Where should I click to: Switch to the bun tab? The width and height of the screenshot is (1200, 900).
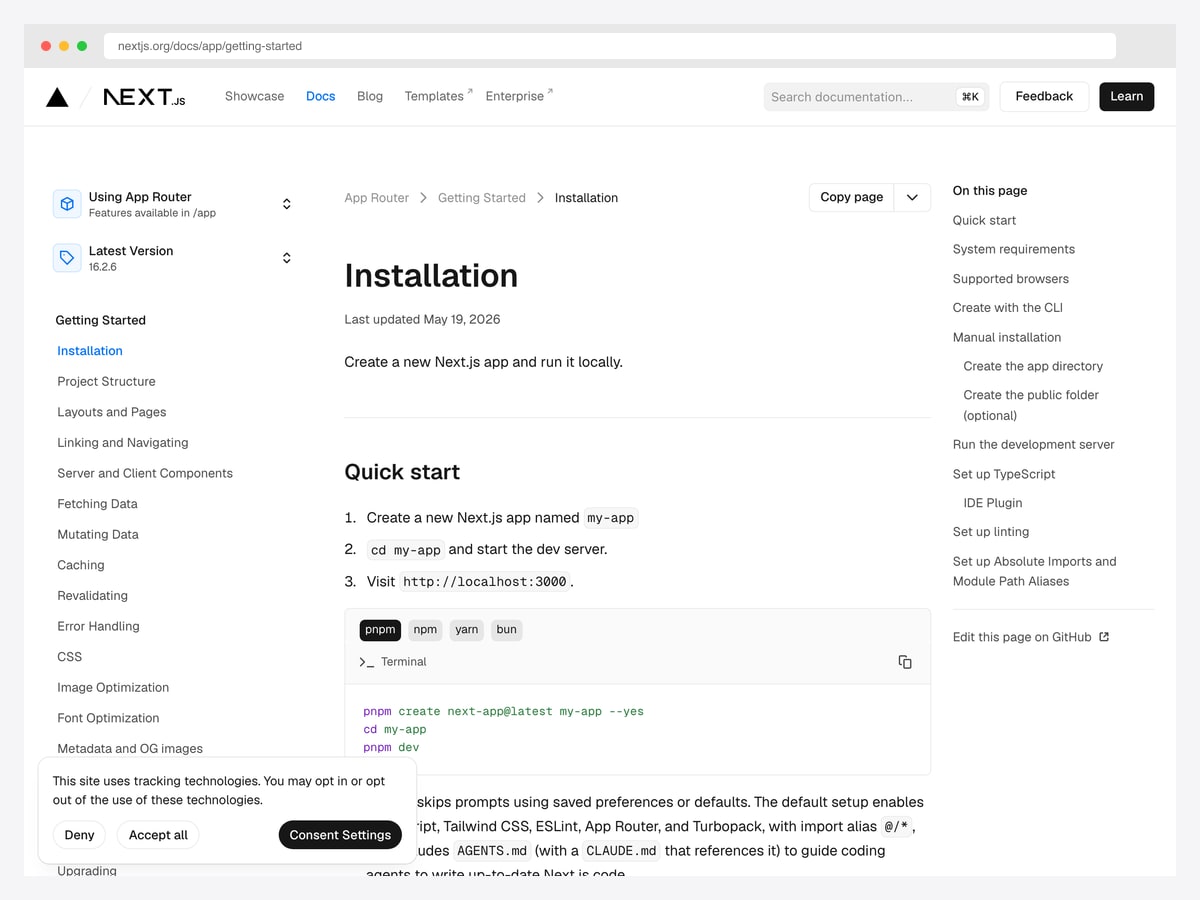coord(507,630)
